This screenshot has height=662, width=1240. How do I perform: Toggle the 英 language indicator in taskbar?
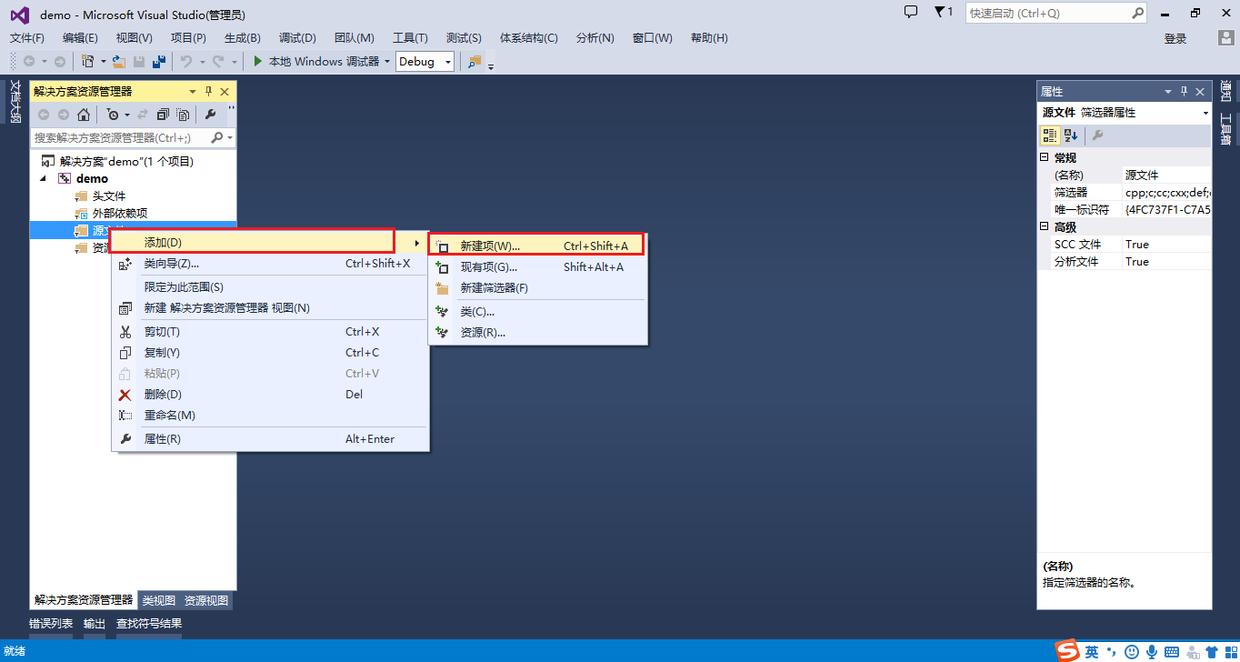[x=1090, y=651]
